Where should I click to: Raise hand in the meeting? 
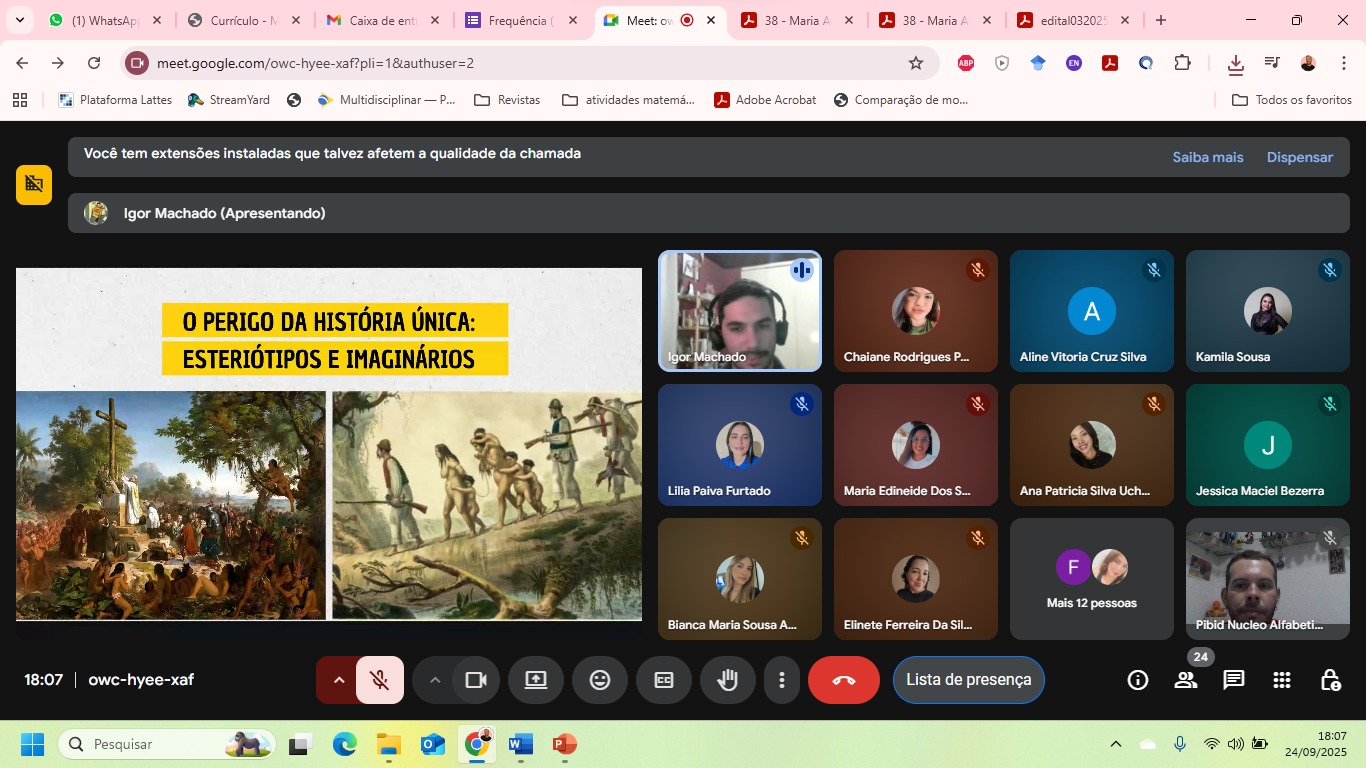pyautogui.click(x=727, y=680)
